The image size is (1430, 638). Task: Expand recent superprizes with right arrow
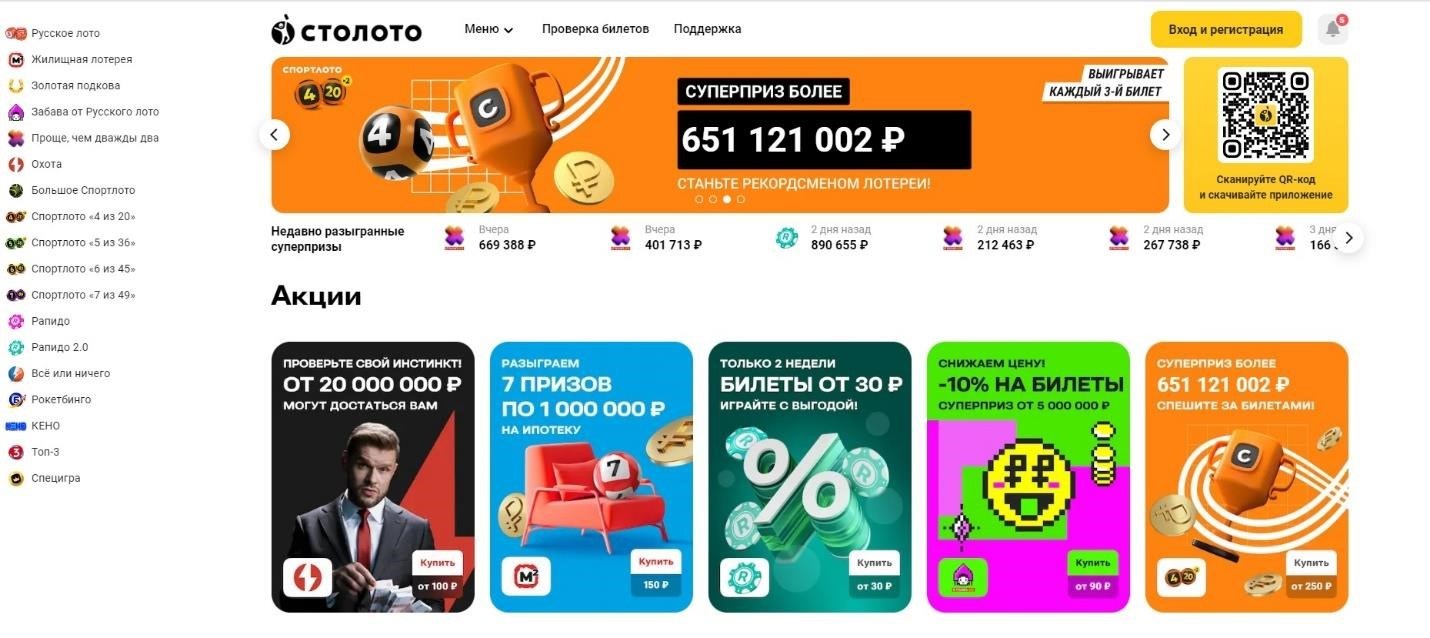(1348, 238)
